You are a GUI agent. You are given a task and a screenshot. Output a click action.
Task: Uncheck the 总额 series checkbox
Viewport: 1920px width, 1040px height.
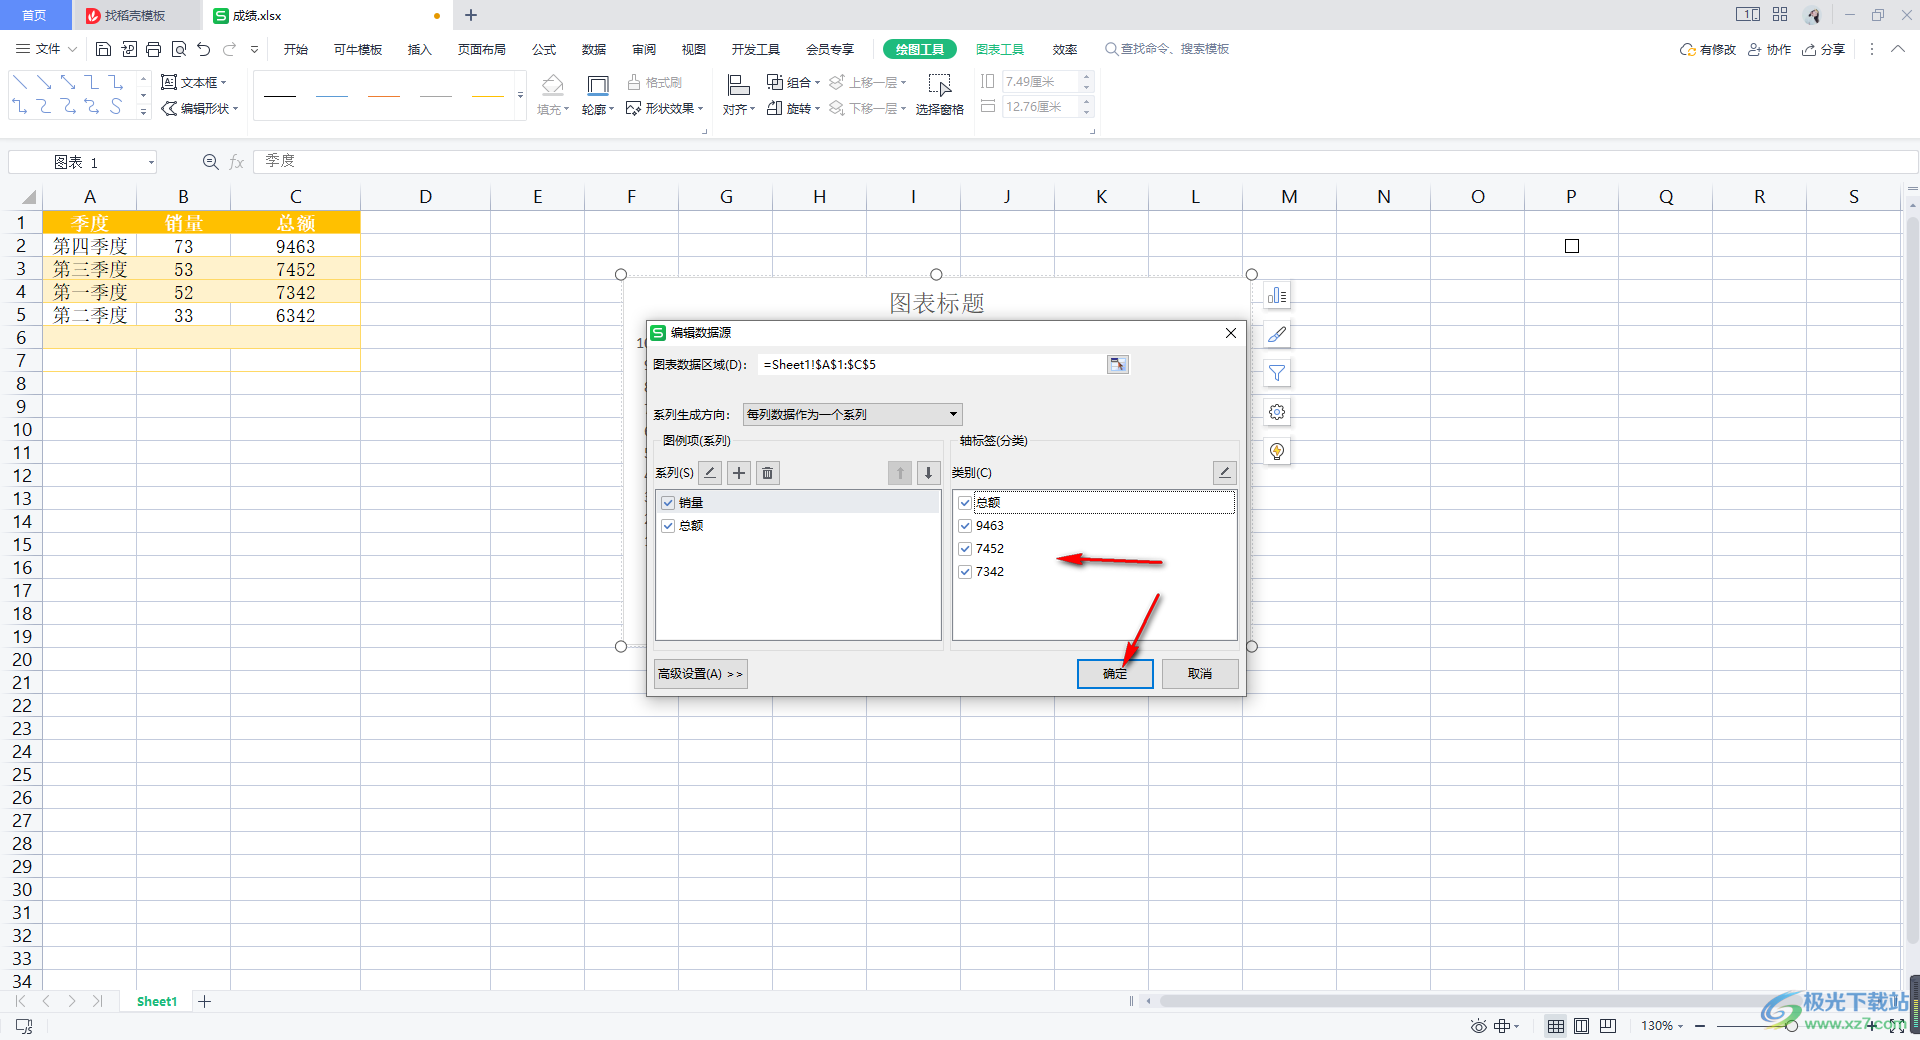(668, 526)
